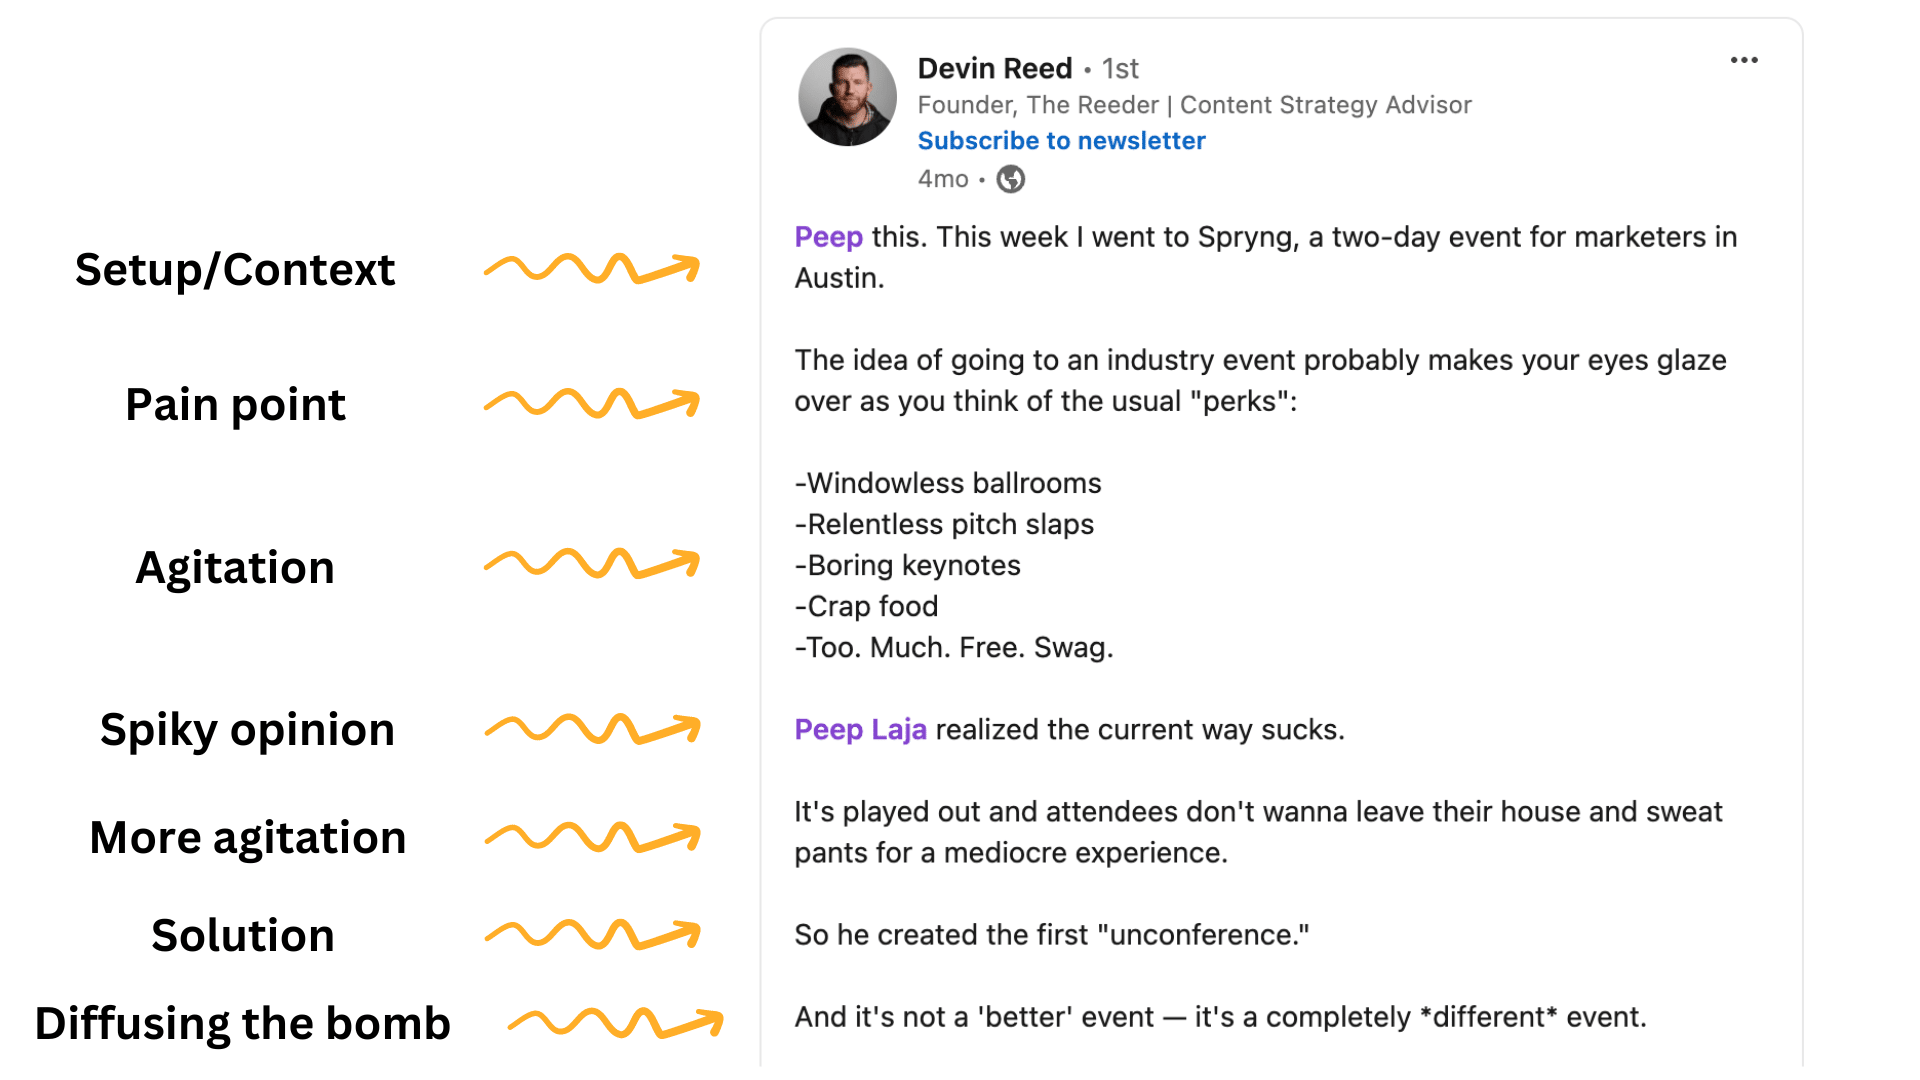Click the 1st connection degree badge
Image resolution: width=1920 pixels, height=1080 pixels.
[x=1120, y=69]
